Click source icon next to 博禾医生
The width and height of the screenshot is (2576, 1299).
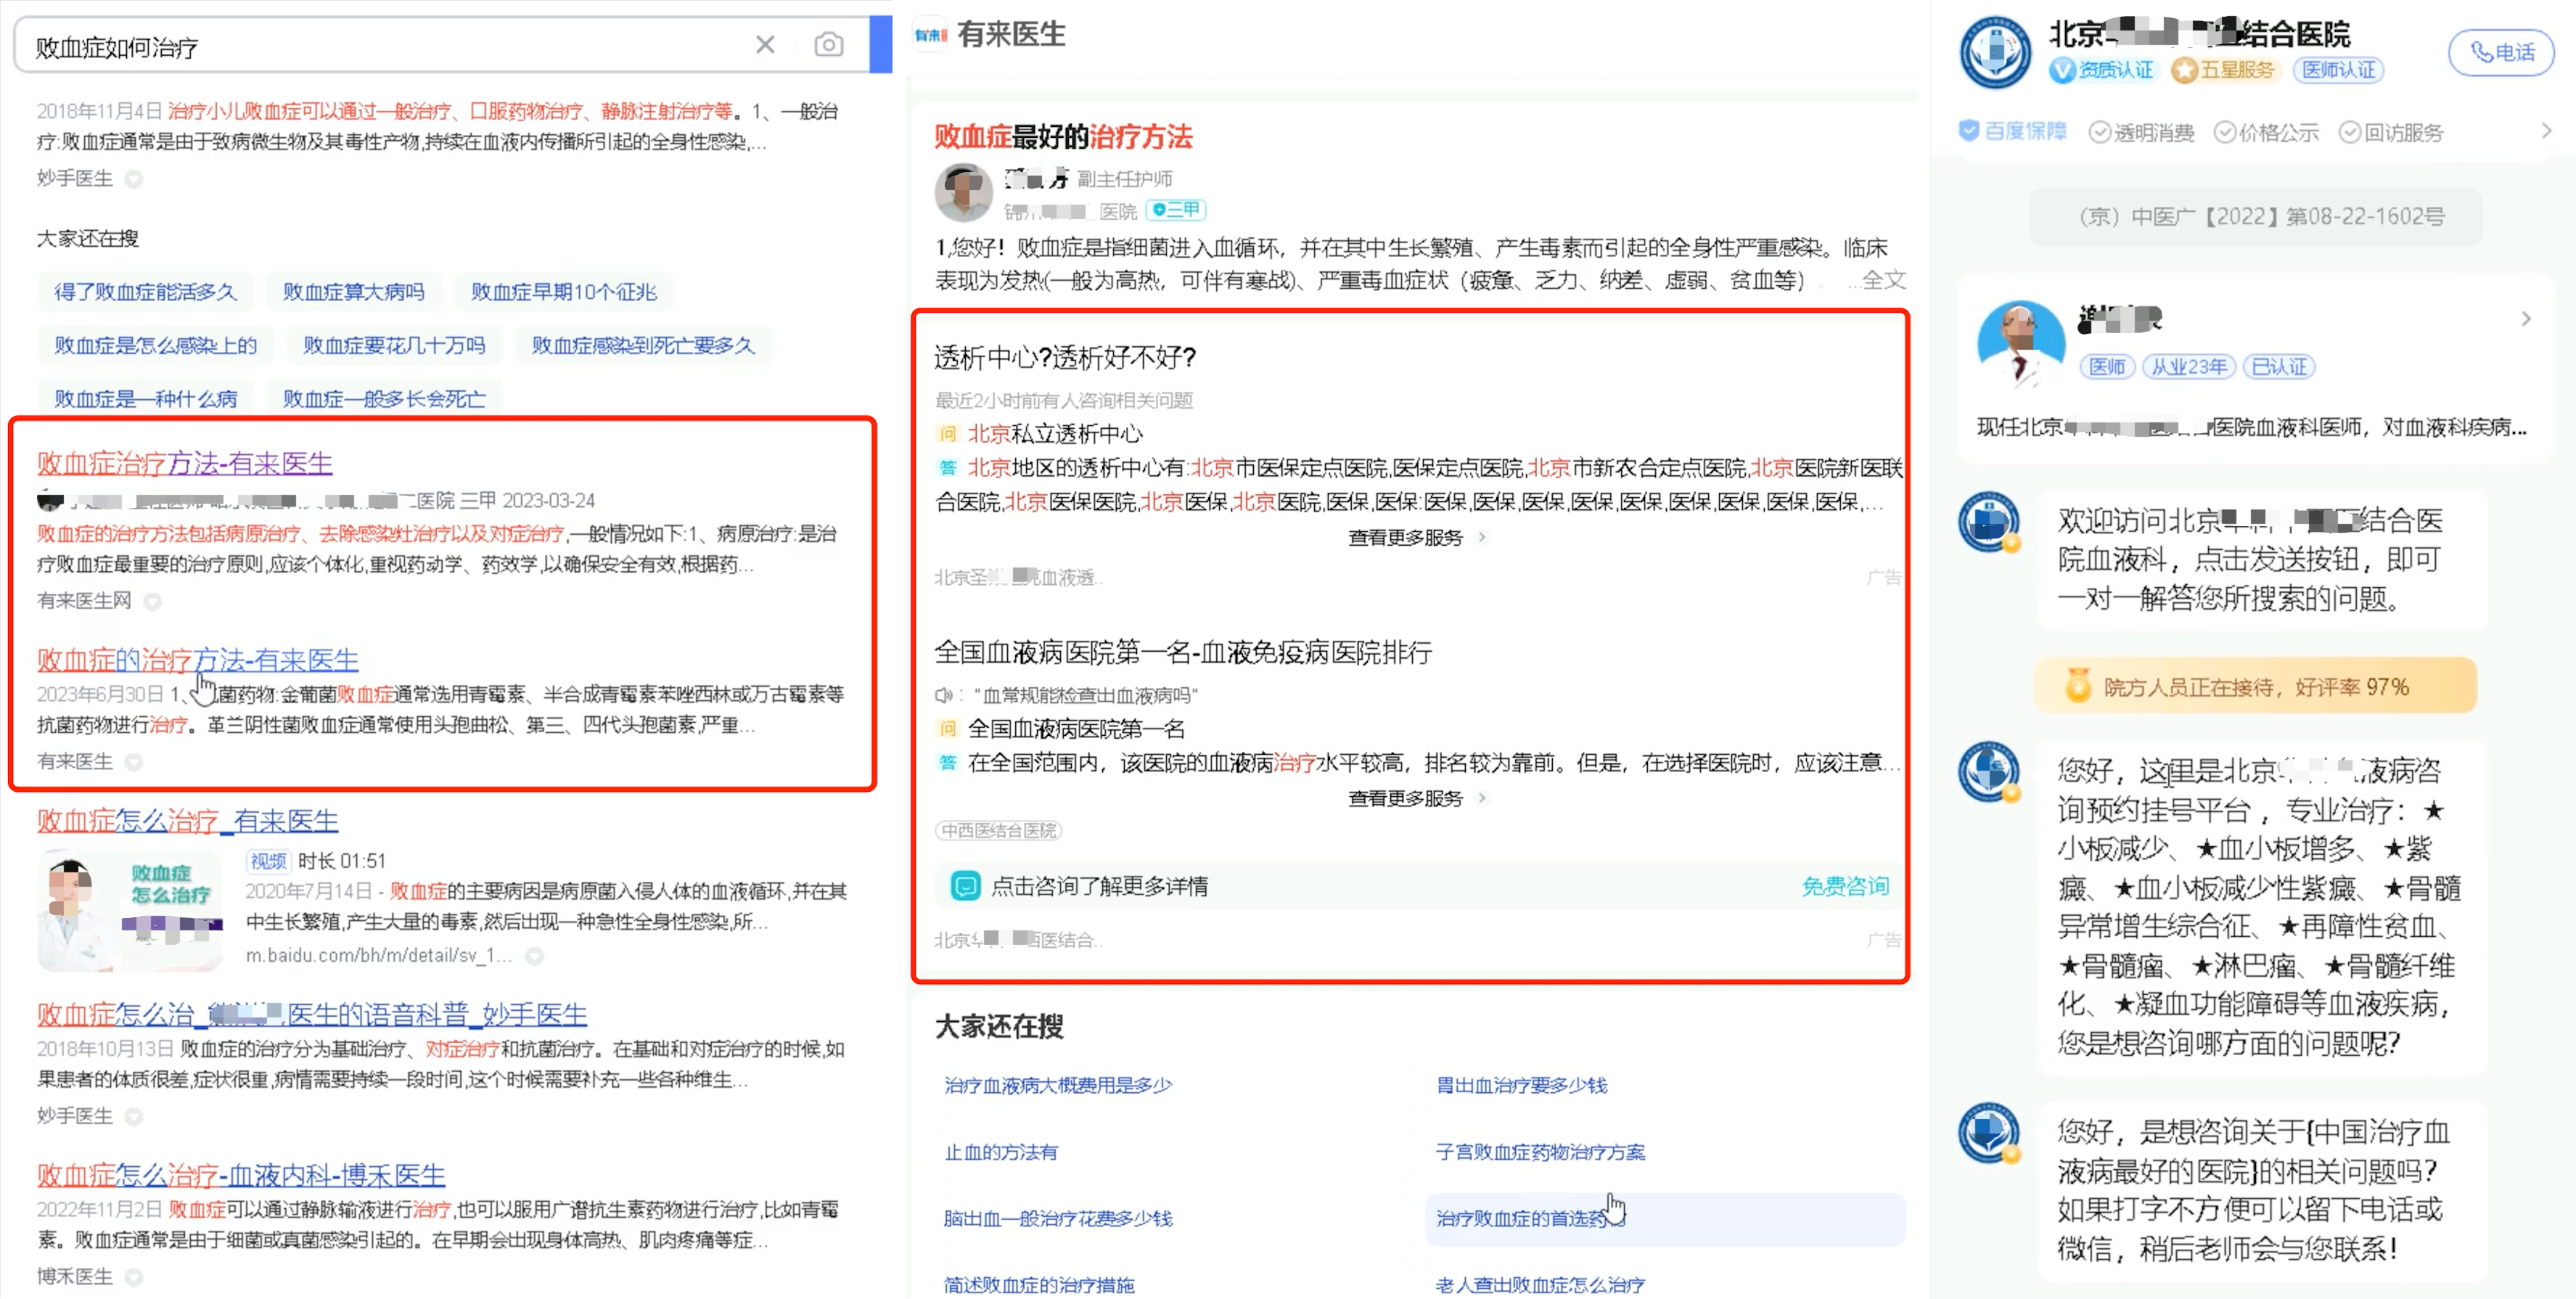(x=133, y=1277)
